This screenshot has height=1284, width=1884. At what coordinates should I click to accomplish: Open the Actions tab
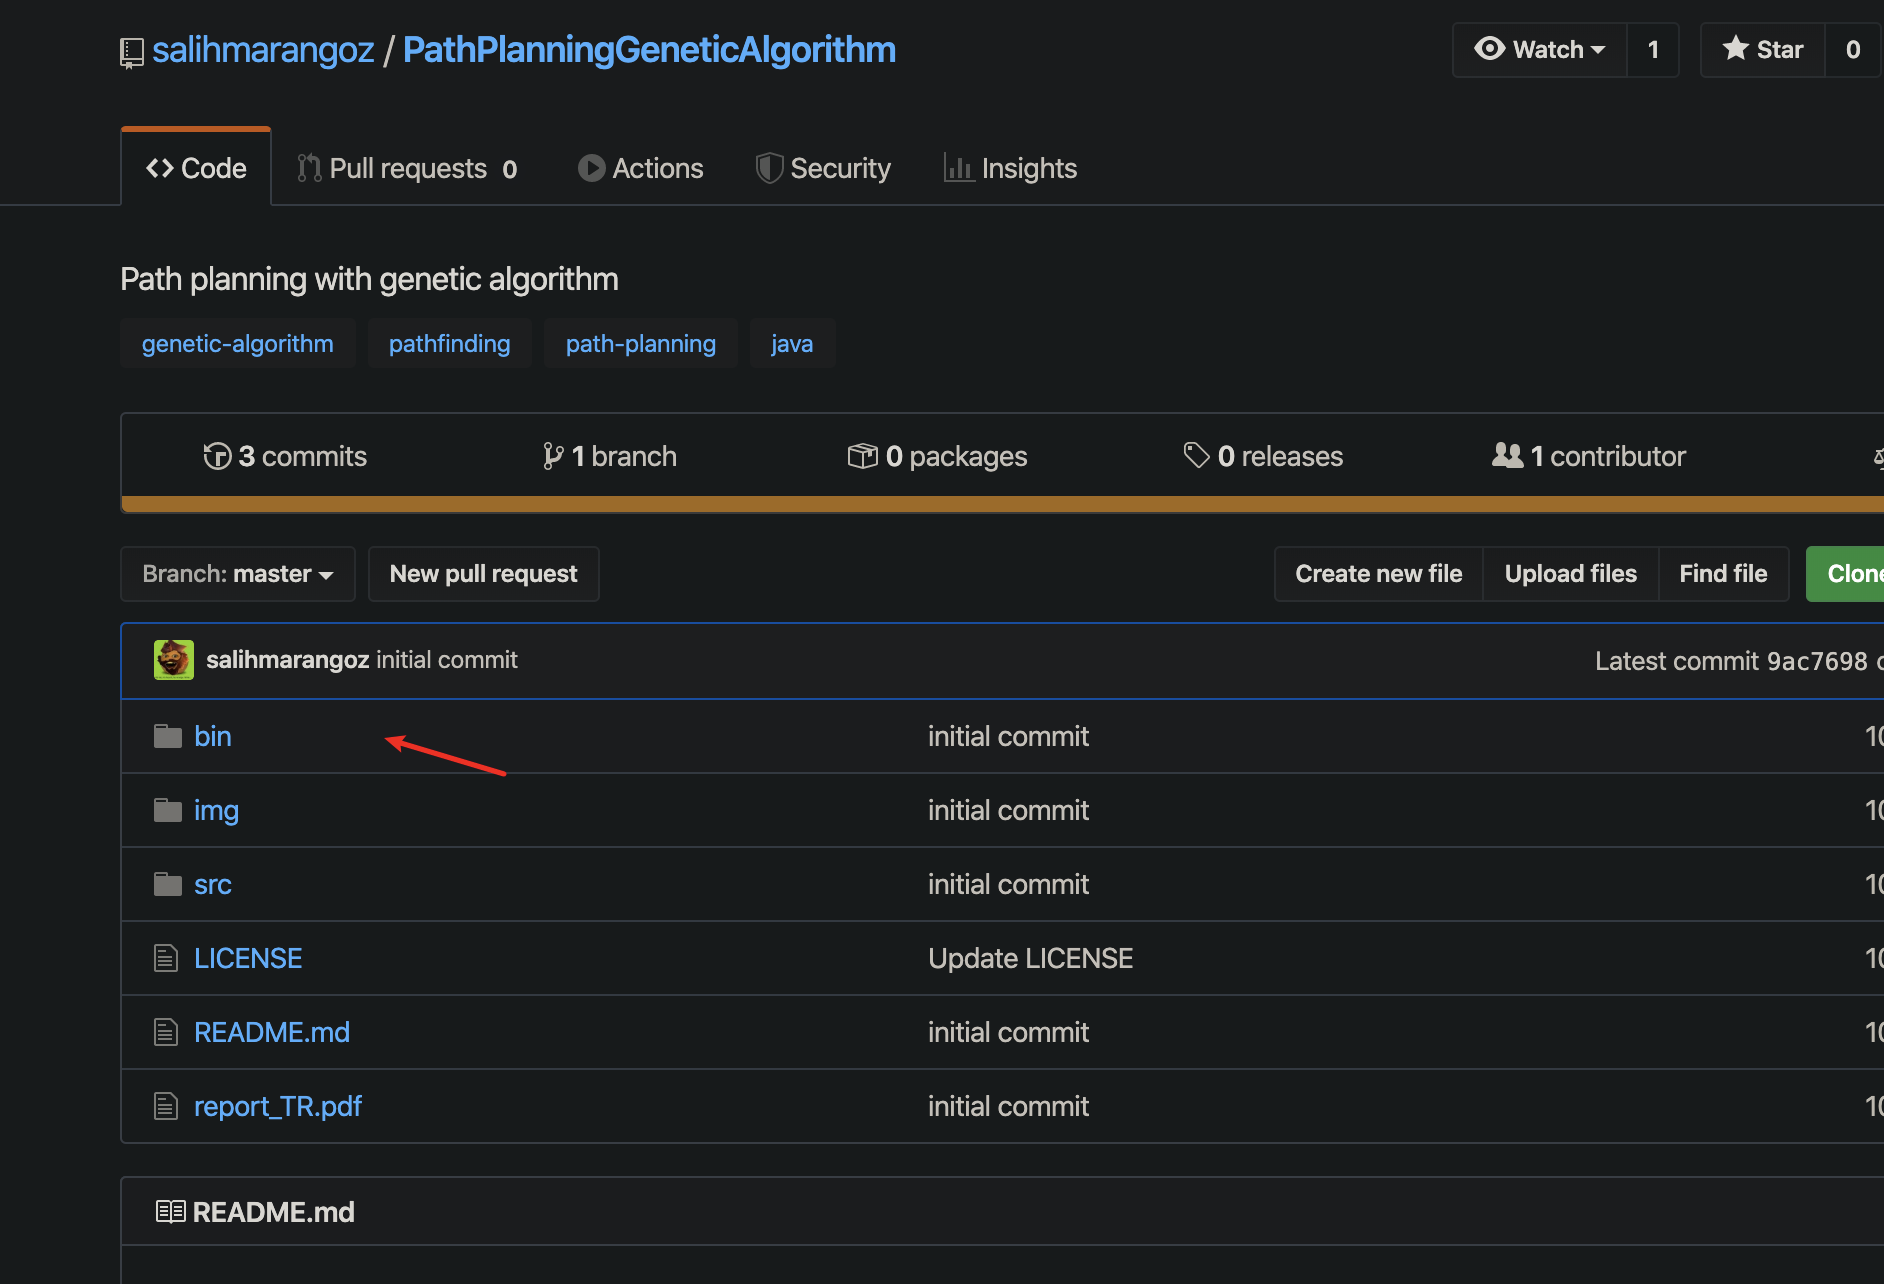coord(641,168)
